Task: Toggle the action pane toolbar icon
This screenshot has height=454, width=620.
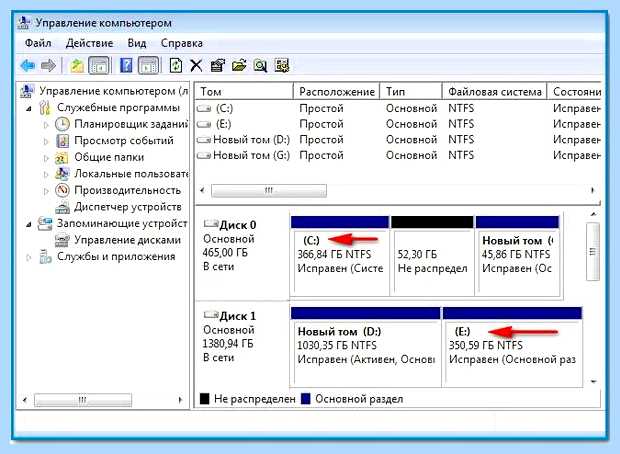Action: [x=149, y=65]
